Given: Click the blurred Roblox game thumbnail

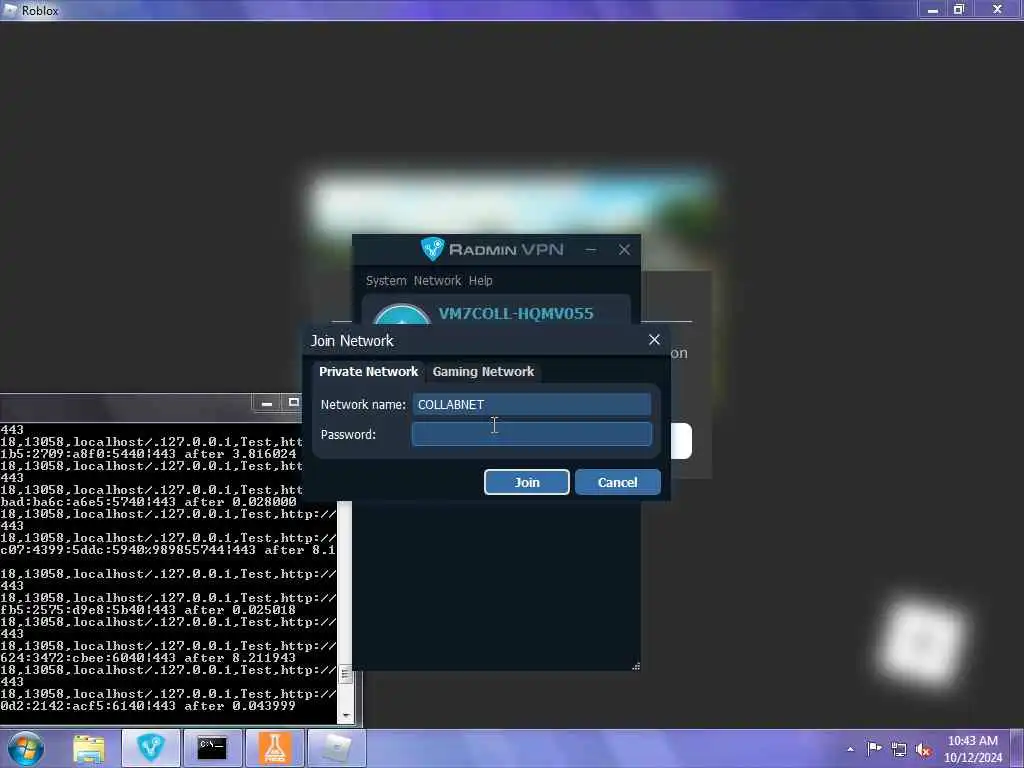Looking at the screenshot, I should click(x=513, y=206).
